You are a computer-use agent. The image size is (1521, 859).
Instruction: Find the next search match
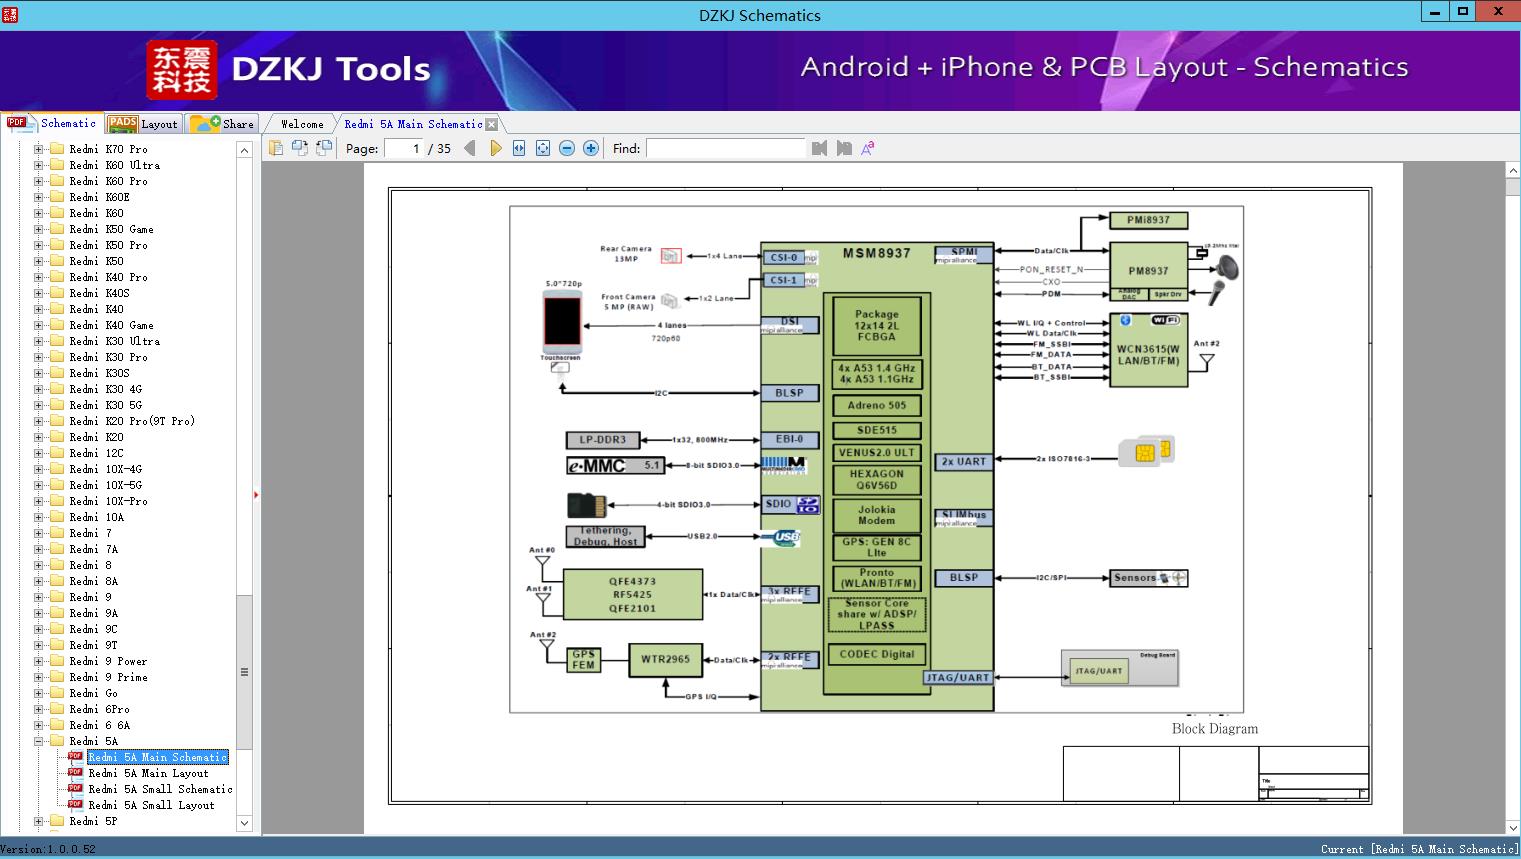844,148
